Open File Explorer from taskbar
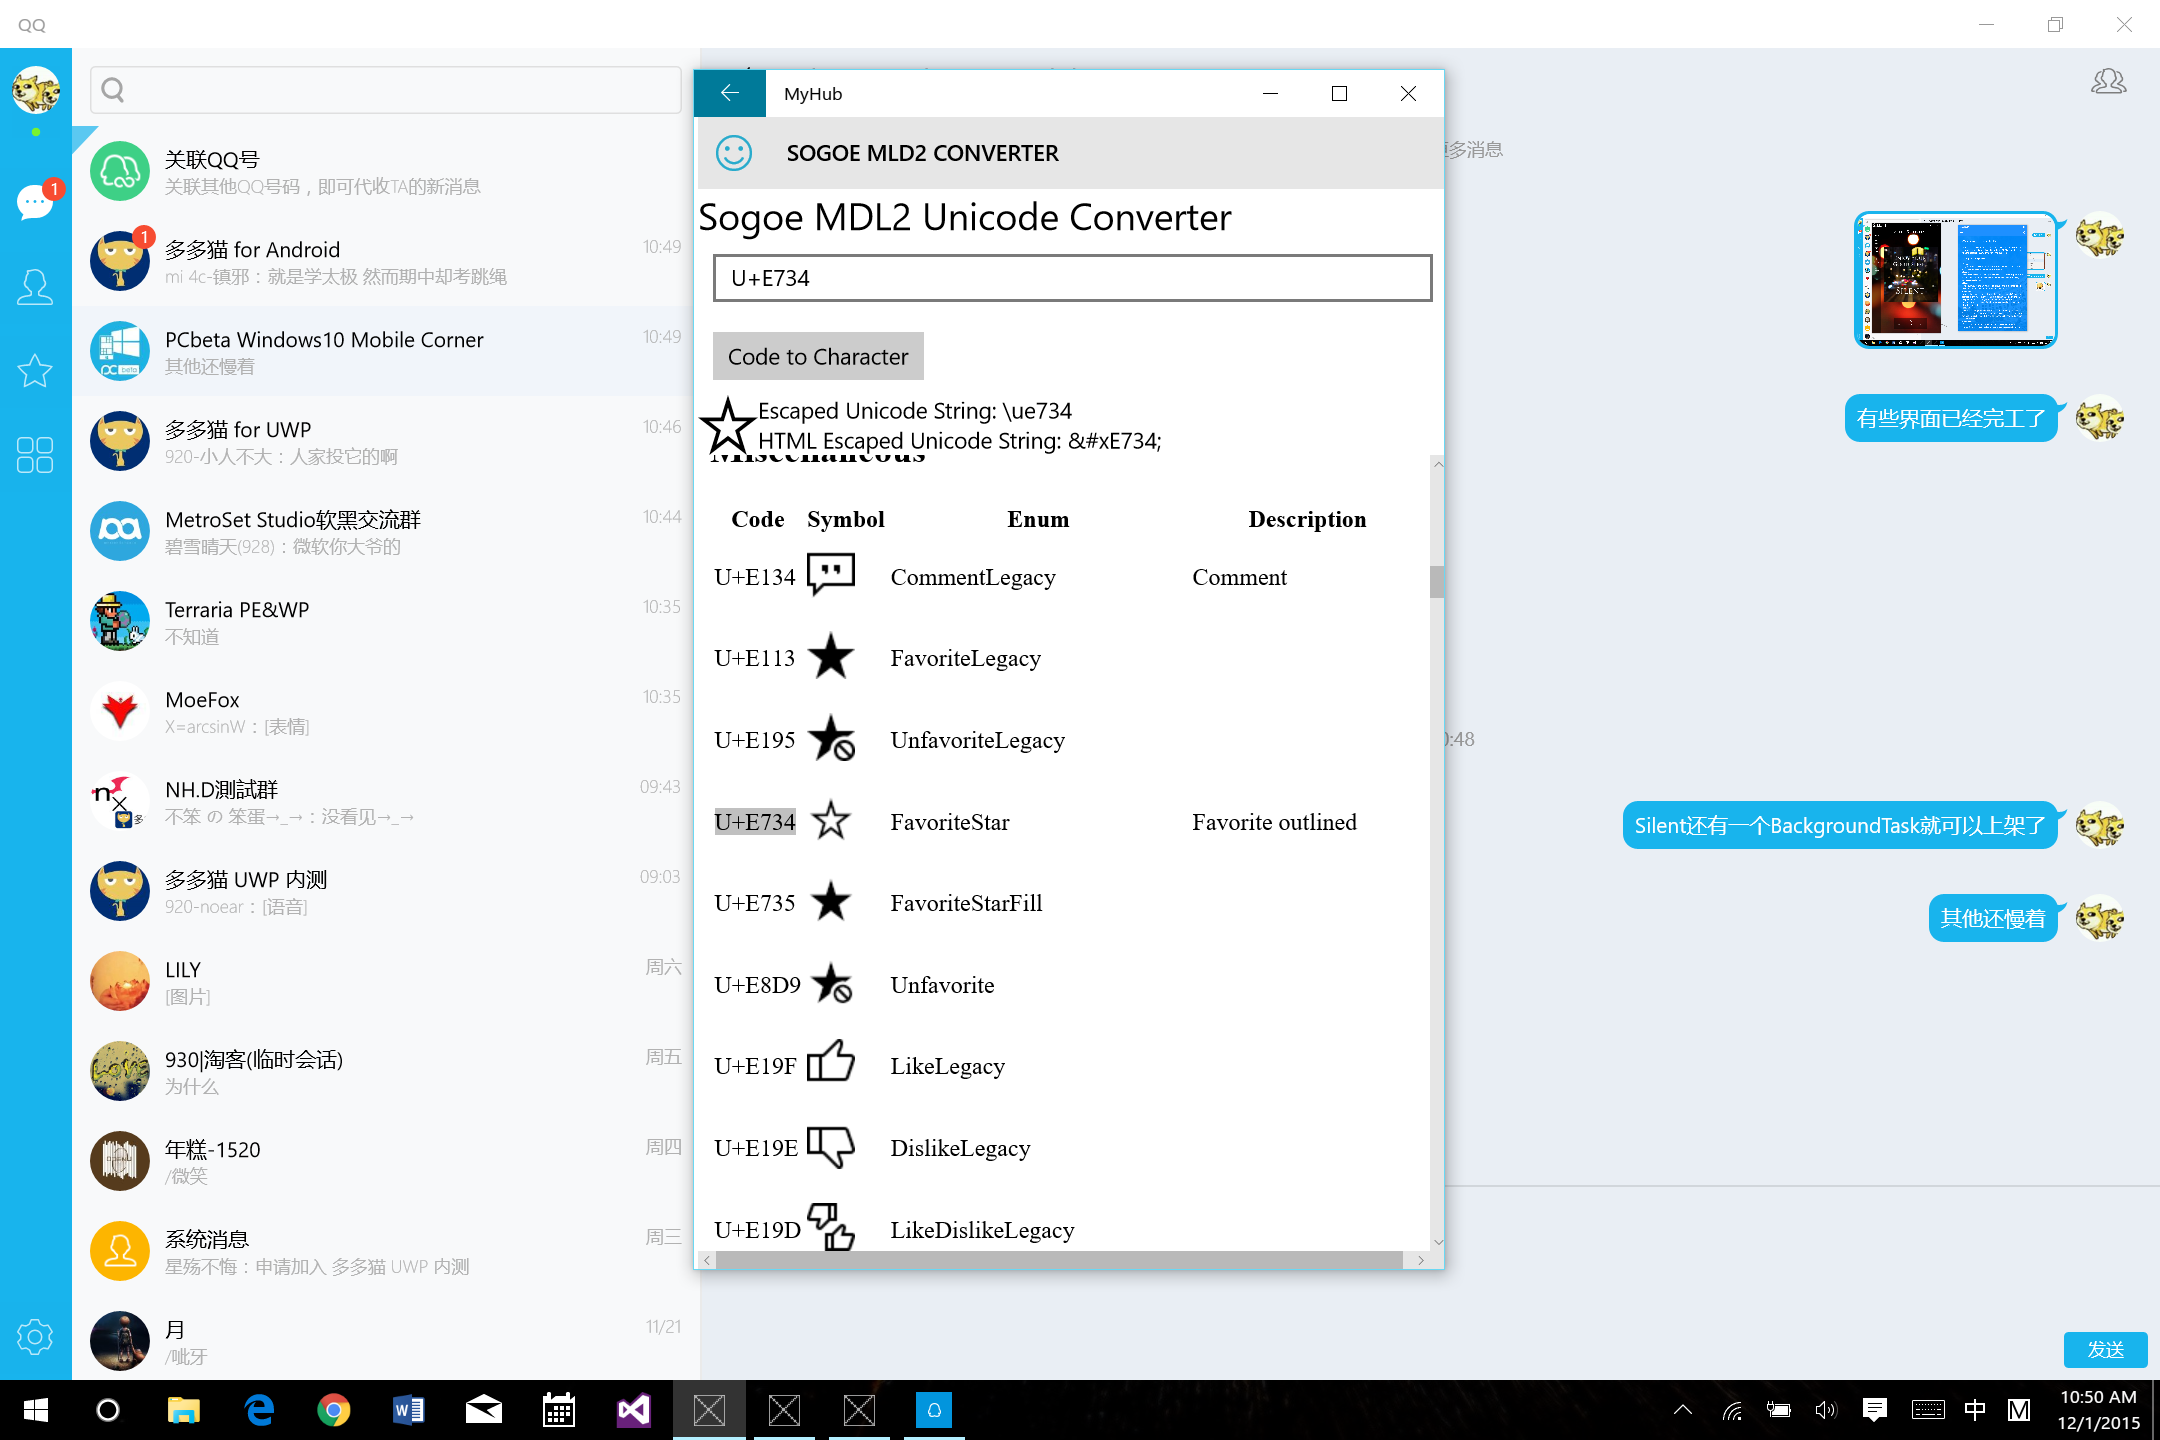Screen dimensions: 2160x1440 pyautogui.click(x=184, y=1410)
